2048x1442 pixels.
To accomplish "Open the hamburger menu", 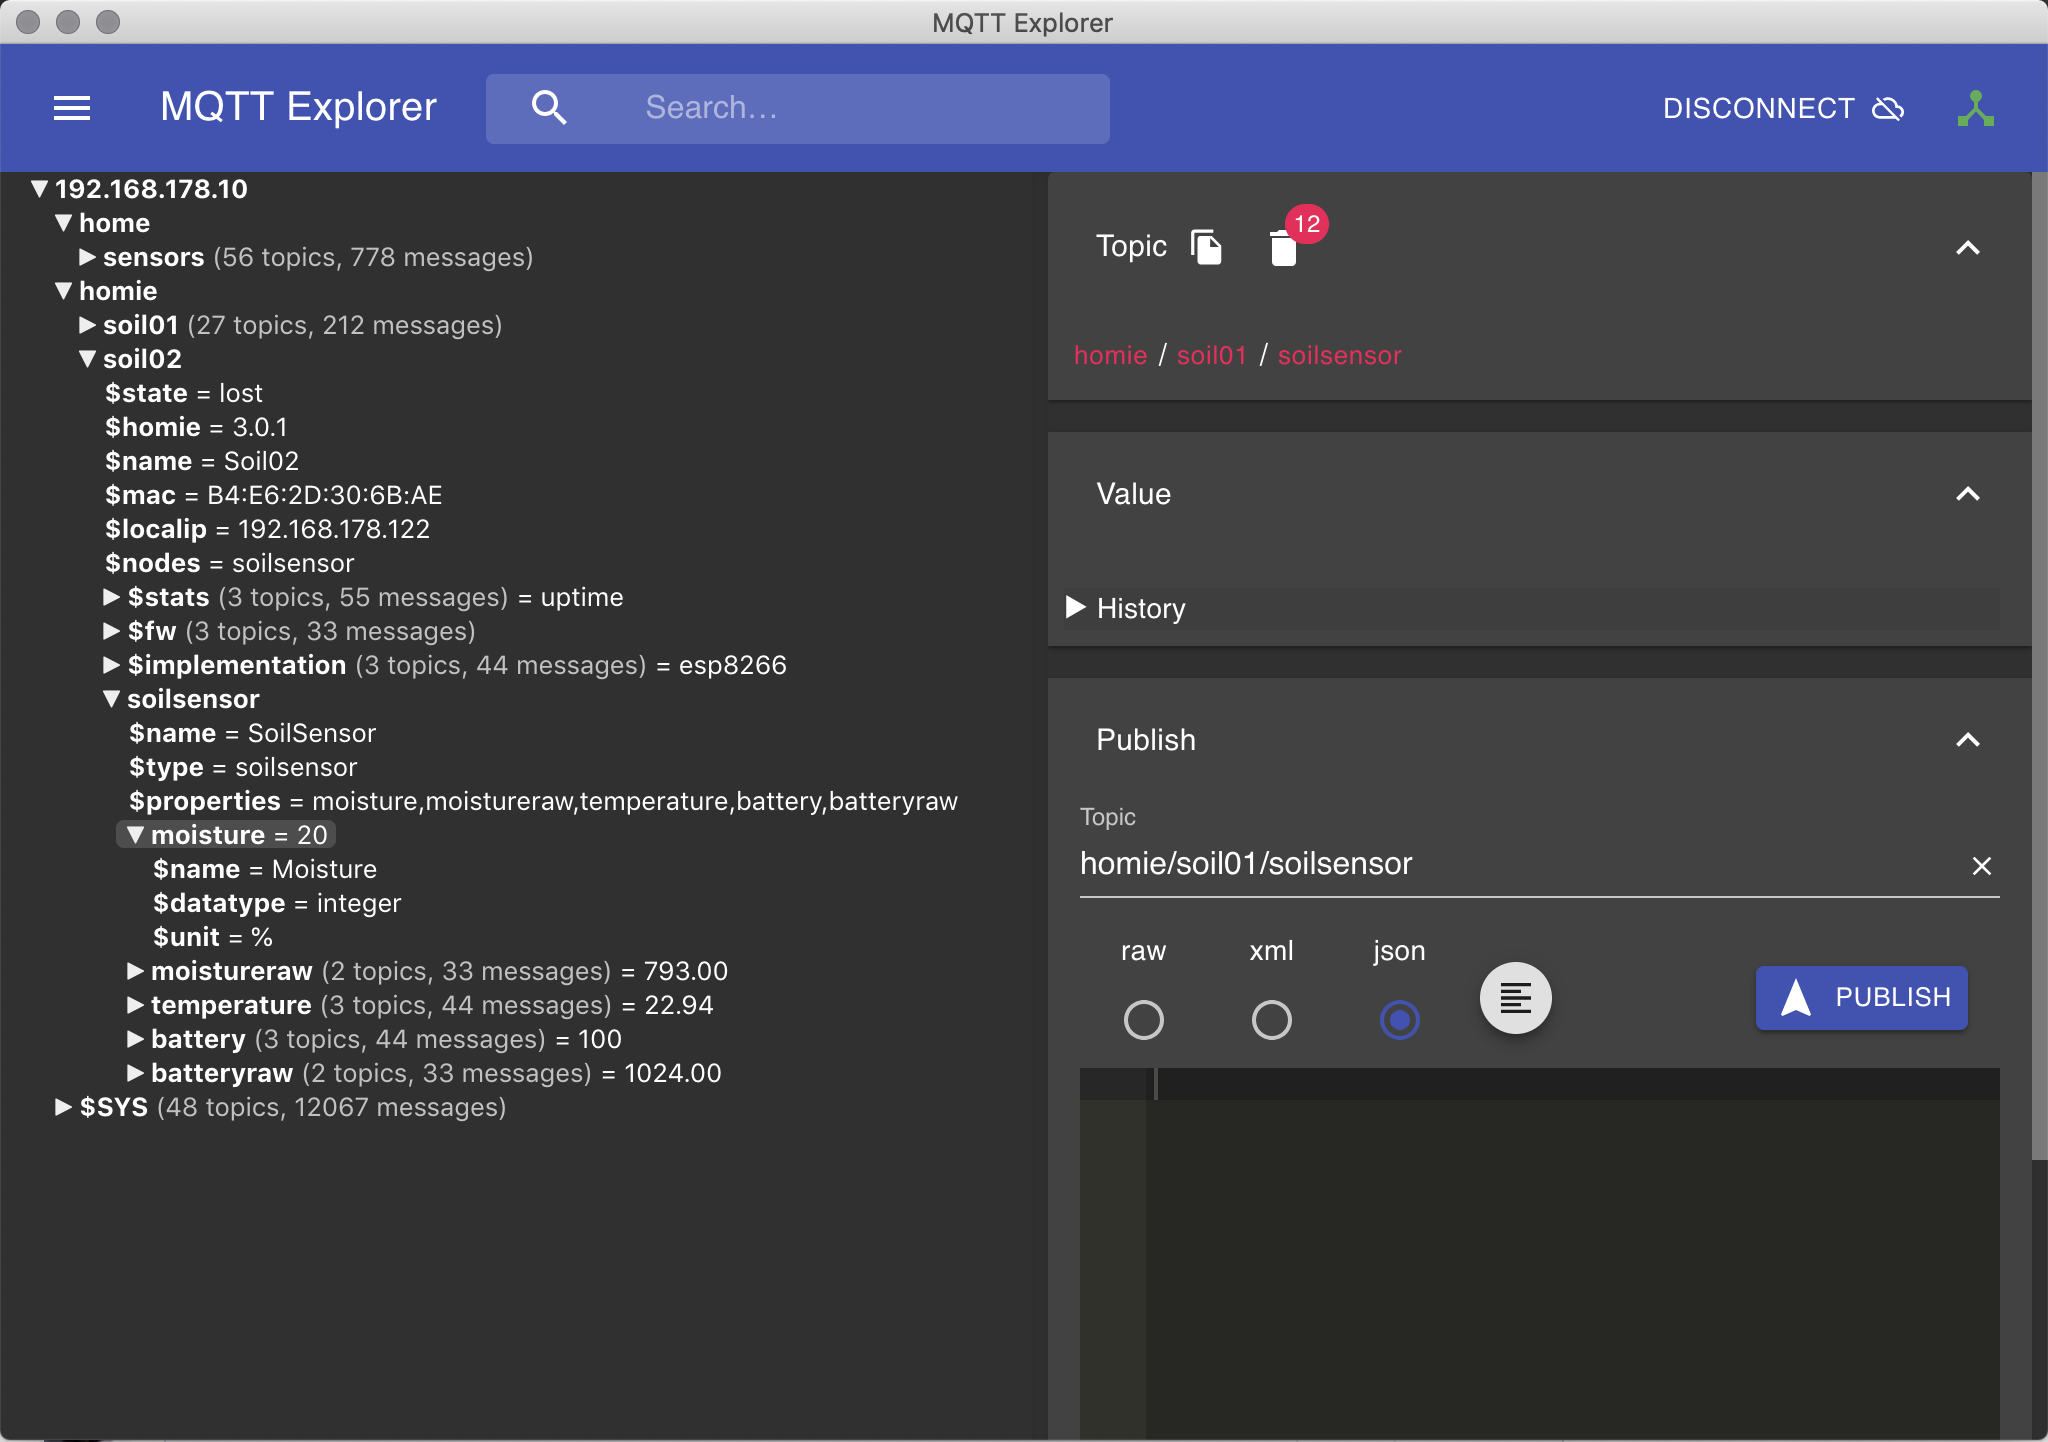I will (72, 108).
